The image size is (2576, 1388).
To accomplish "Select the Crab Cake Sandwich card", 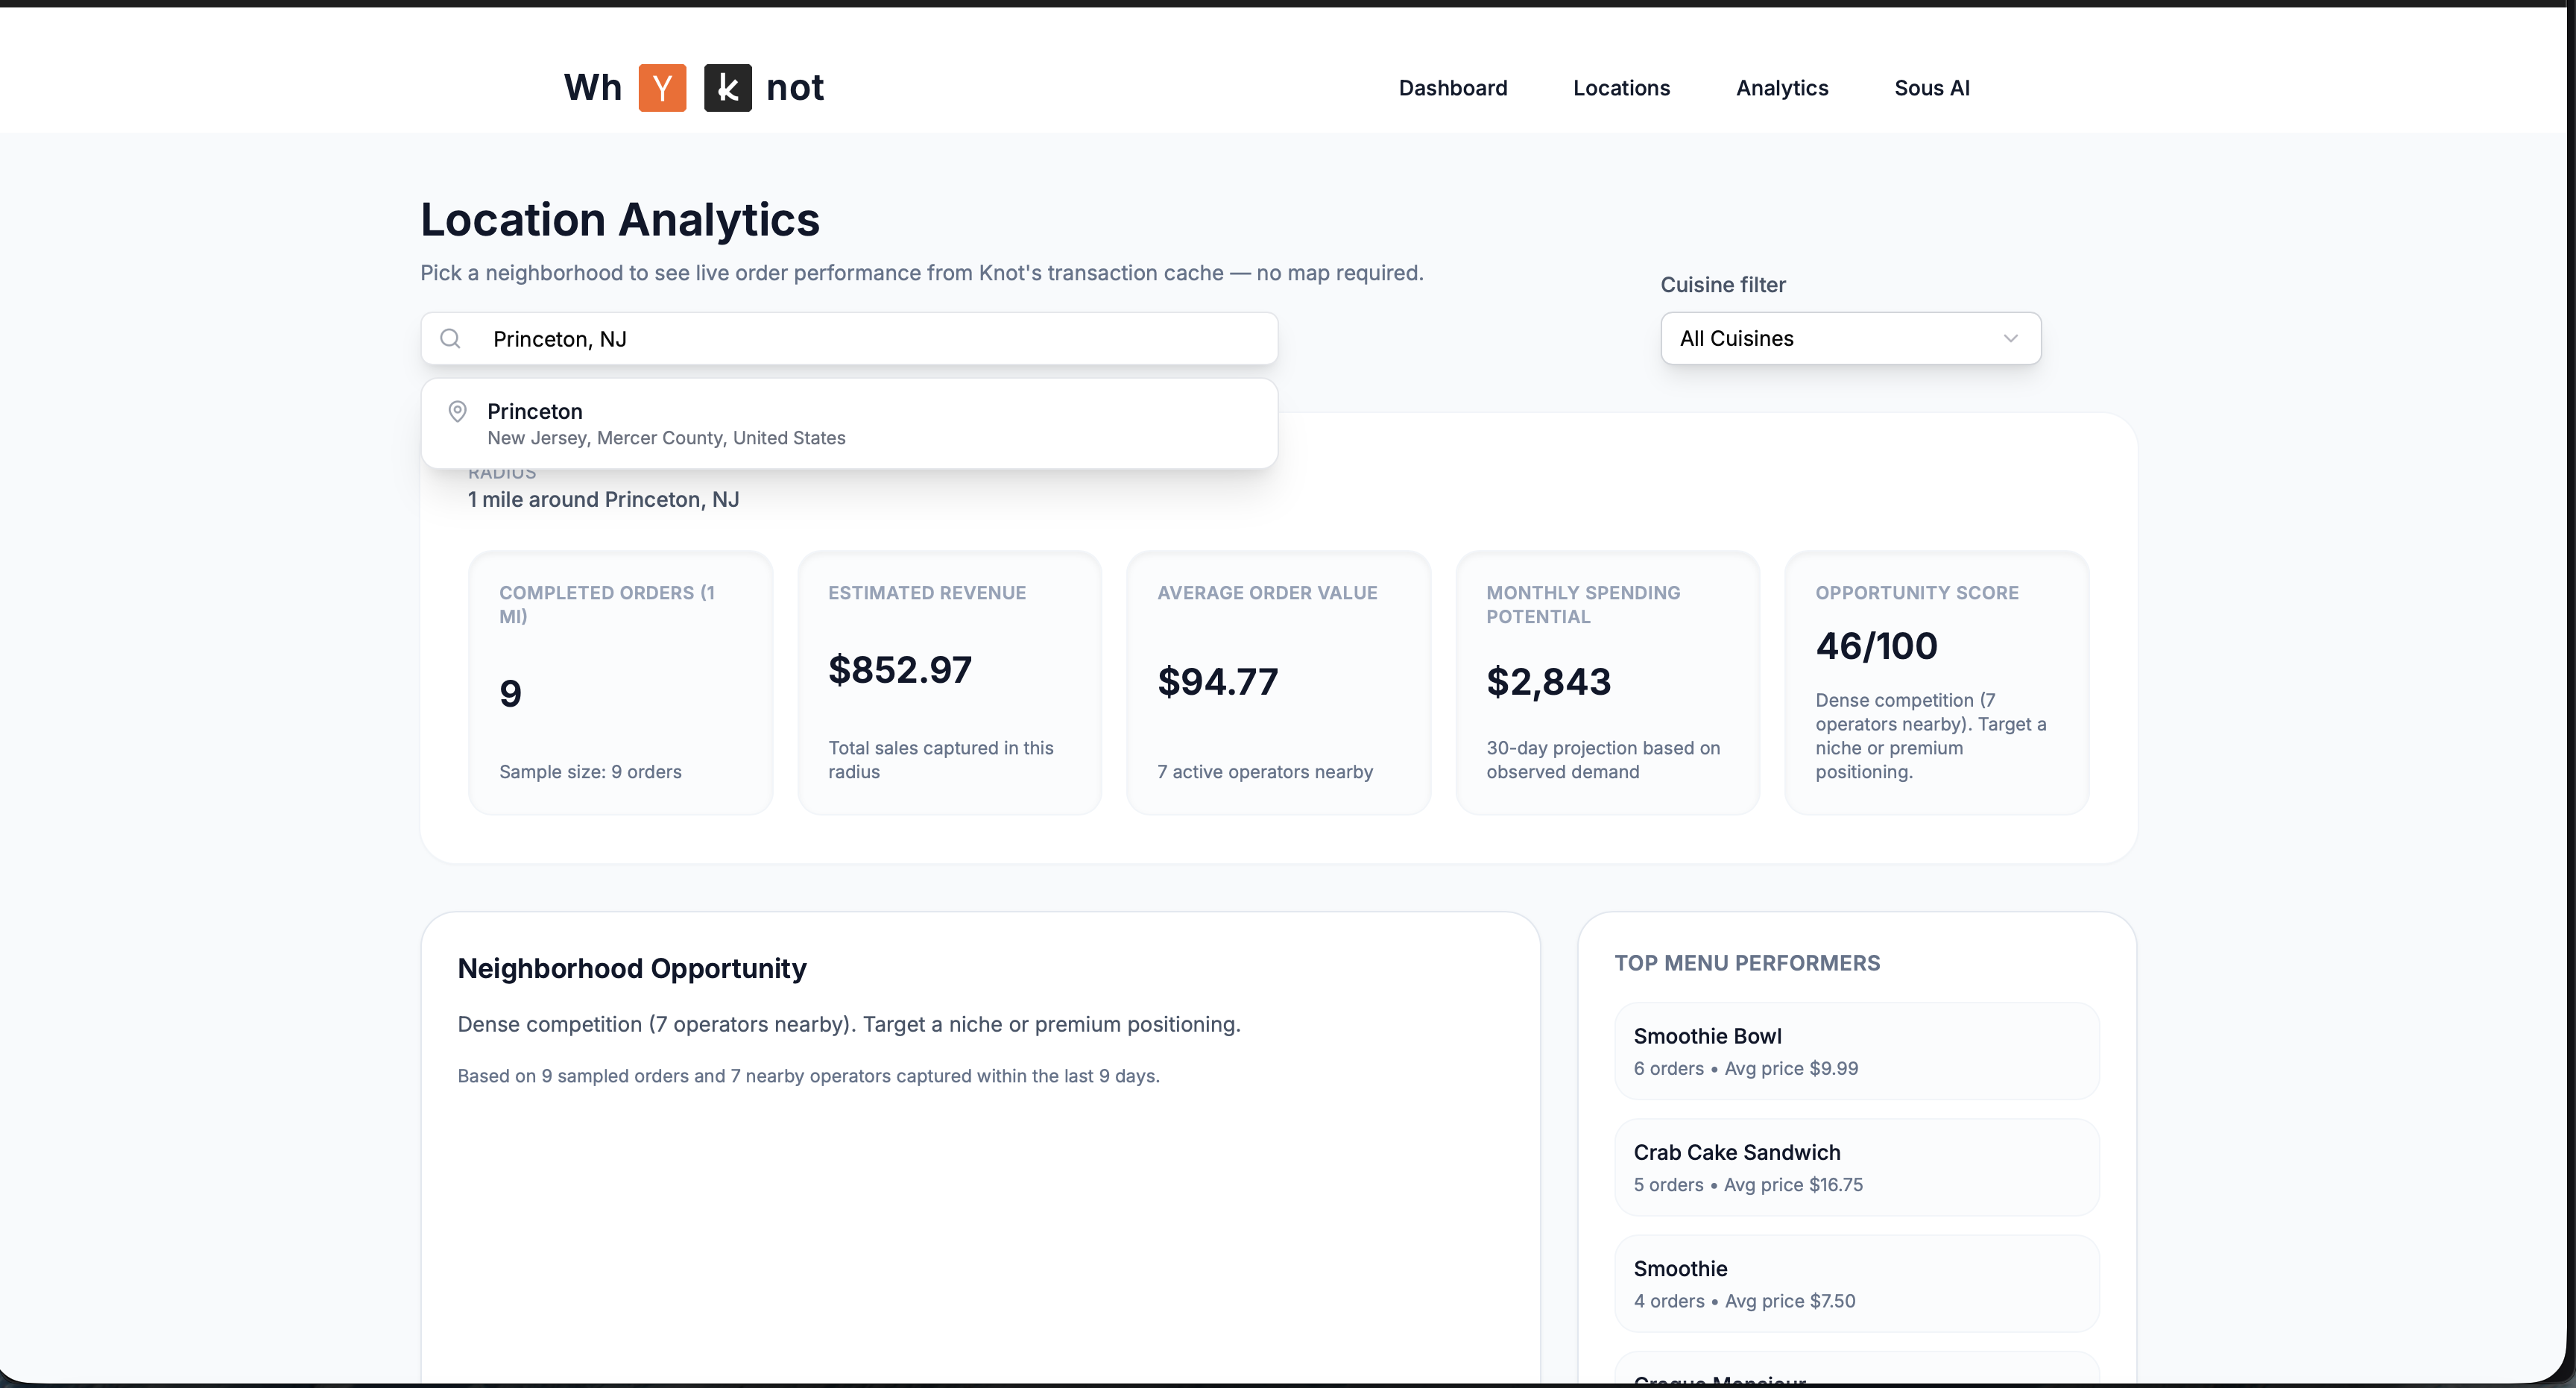I will click(x=1856, y=1167).
